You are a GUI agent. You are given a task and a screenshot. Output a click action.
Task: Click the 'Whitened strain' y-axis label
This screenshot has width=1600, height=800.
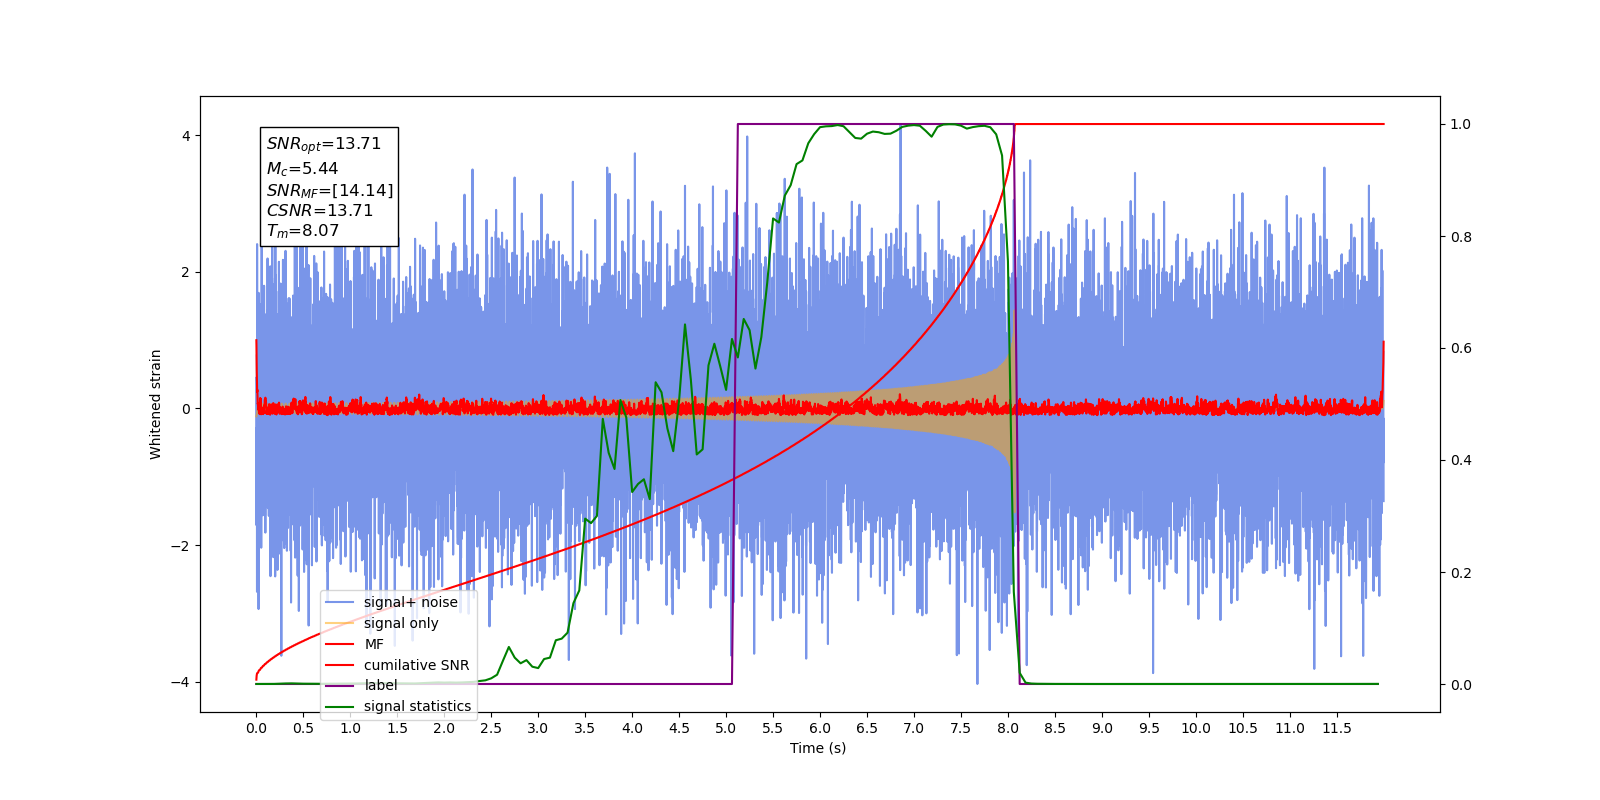156,404
